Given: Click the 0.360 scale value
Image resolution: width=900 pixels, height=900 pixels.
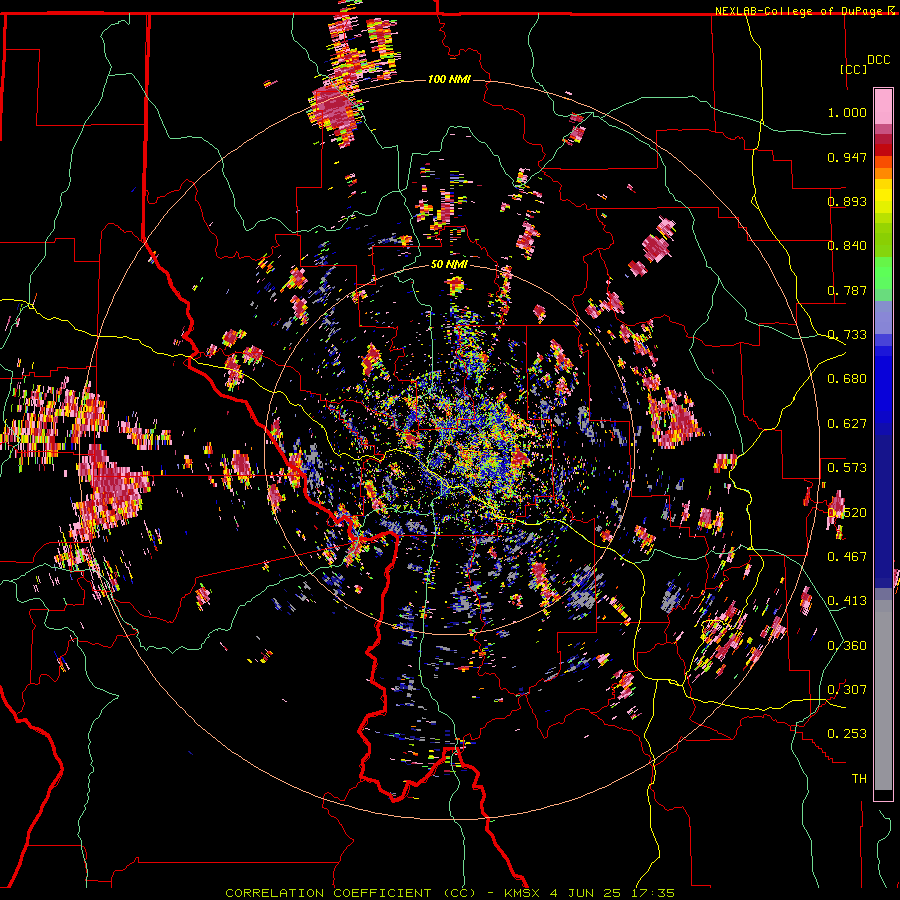Looking at the screenshot, I should tap(847, 646).
